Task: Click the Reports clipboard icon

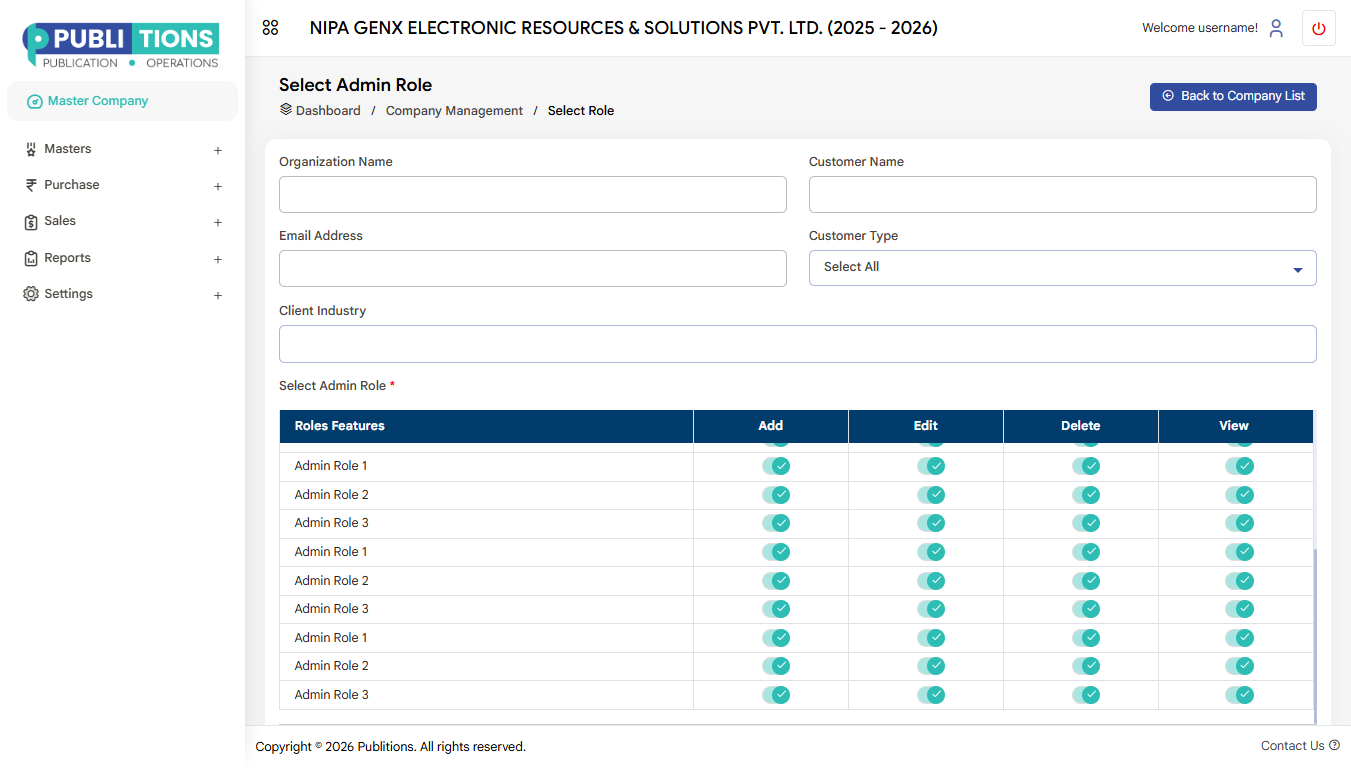Action: tap(31, 258)
